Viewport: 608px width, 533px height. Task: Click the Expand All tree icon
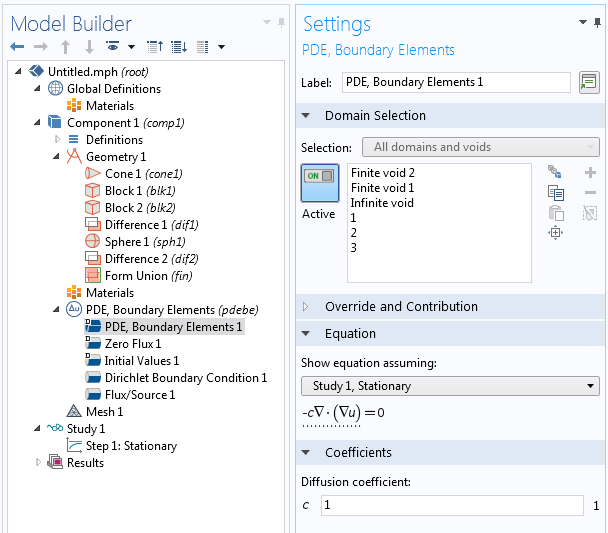[179, 47]
